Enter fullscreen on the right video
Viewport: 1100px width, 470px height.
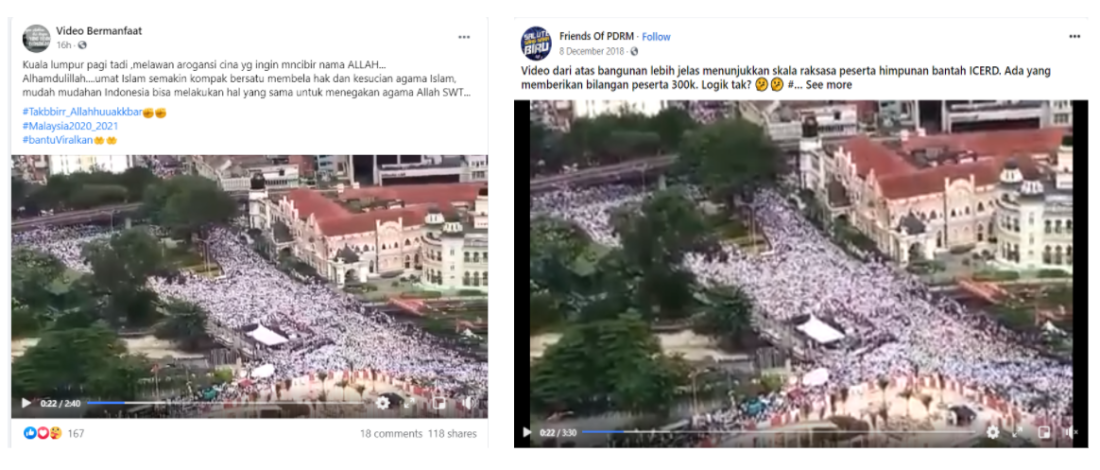[x=1019, y=432]
